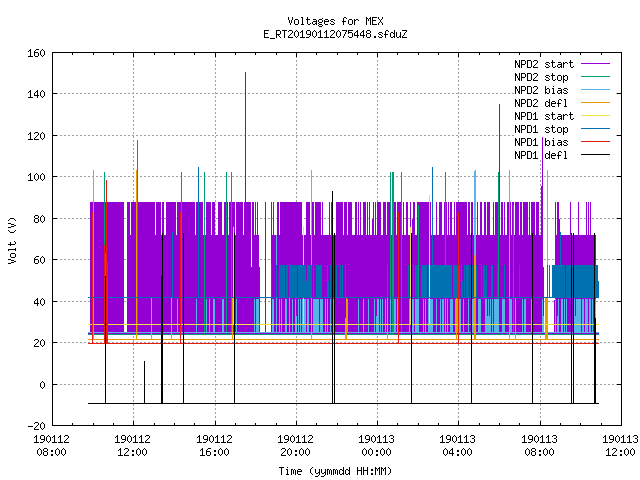This screenshot has width=640, height=480.
Task: Click the 190112 20:00 x-axis tick label
Action: click(295, 446)
